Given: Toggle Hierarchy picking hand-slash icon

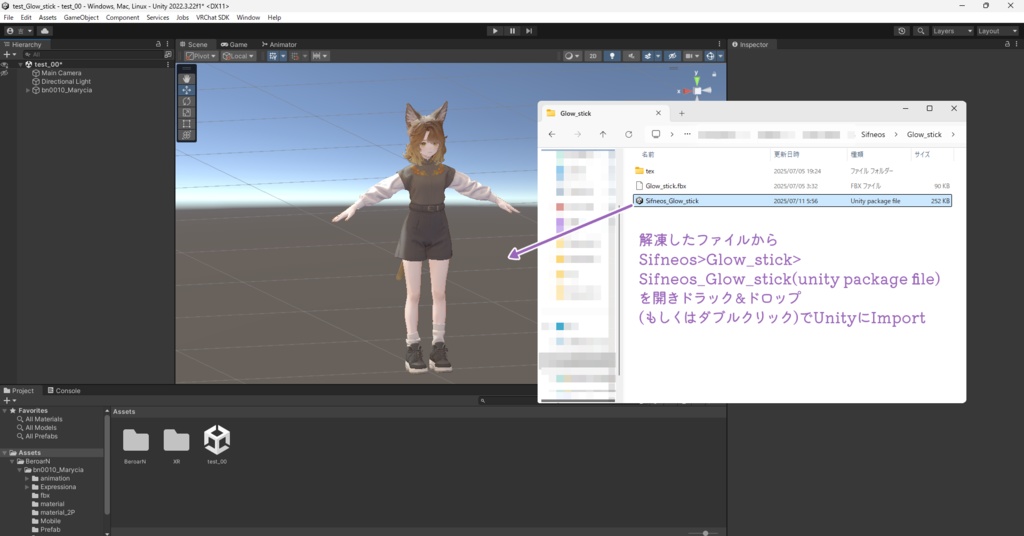Looking at the screenshot, I should [x=5, y=73].
